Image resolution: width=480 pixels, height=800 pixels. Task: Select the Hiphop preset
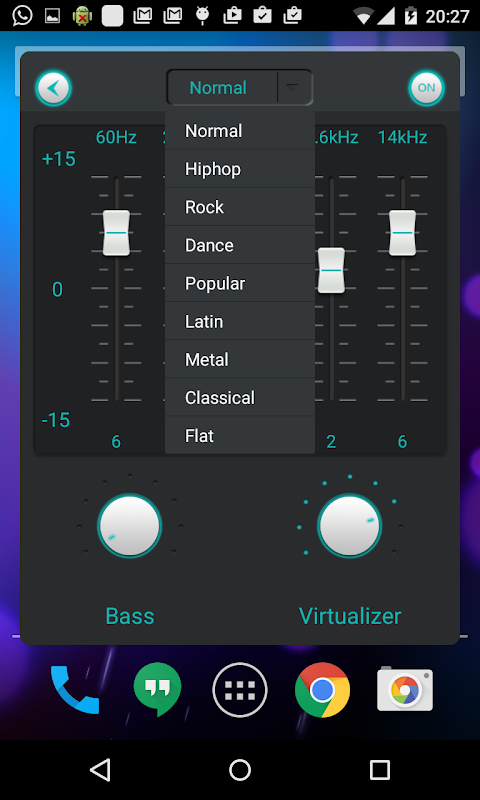click(239, 169)
